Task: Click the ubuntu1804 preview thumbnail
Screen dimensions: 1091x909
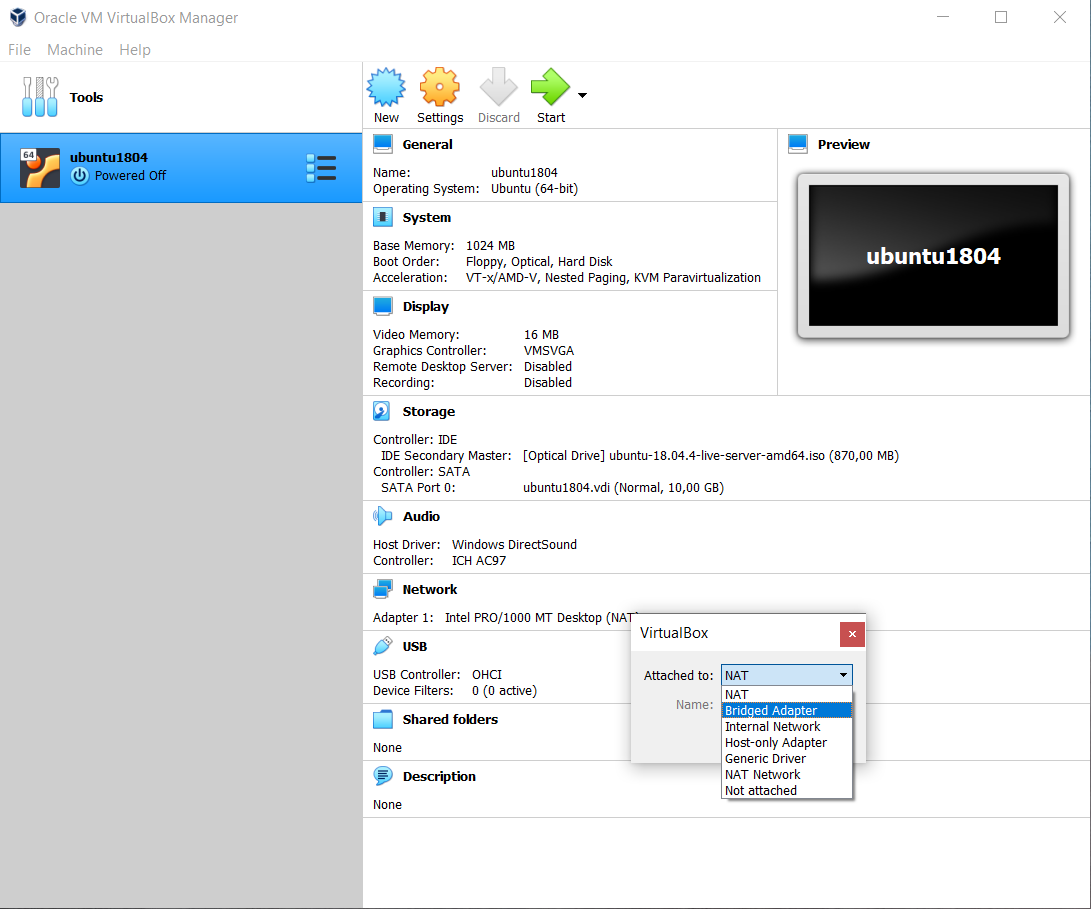Action: [932, 255]
